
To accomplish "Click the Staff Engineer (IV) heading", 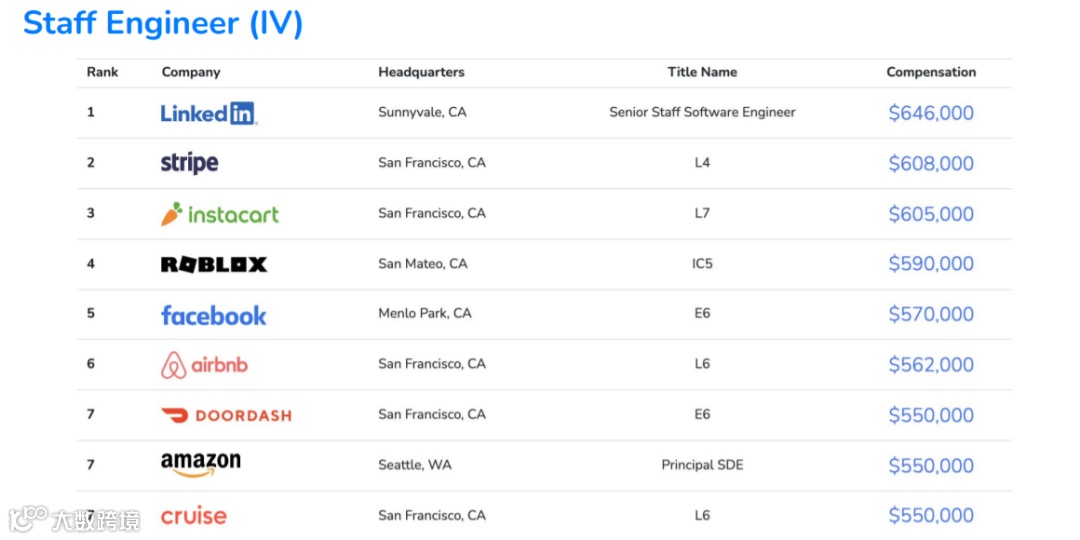I will point(163,23).
